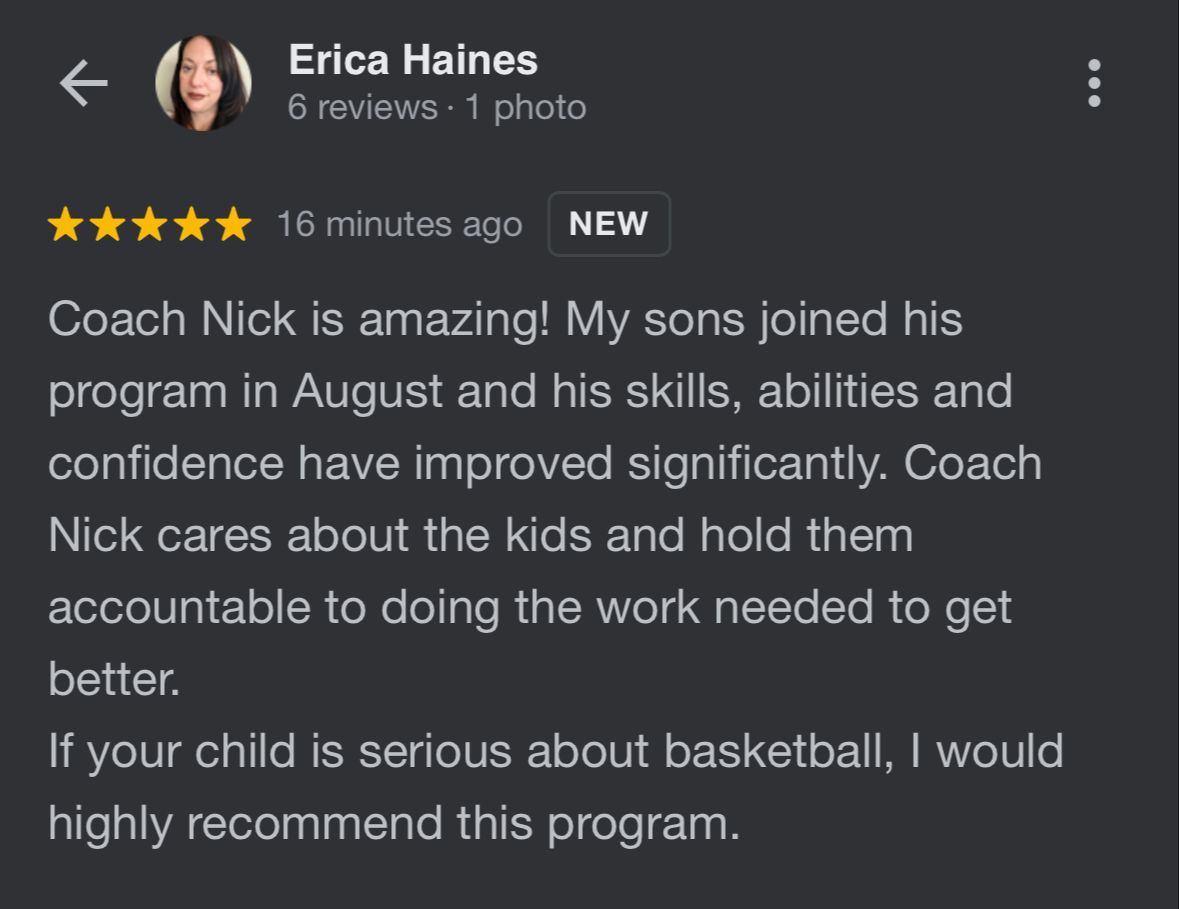Click the "16 minutes ago" timestamp
This screenshot has height=909, width=1179.
399,225
